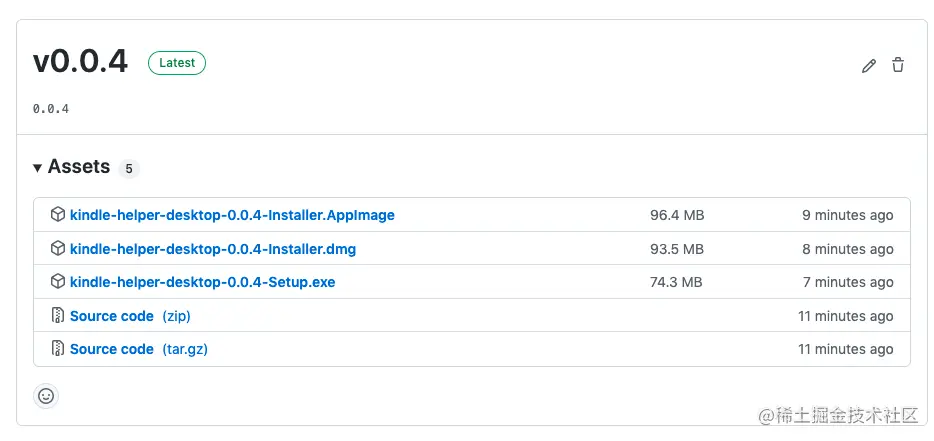
Task: Click zip file icon beside Source code (zip)
Action: 57,315
